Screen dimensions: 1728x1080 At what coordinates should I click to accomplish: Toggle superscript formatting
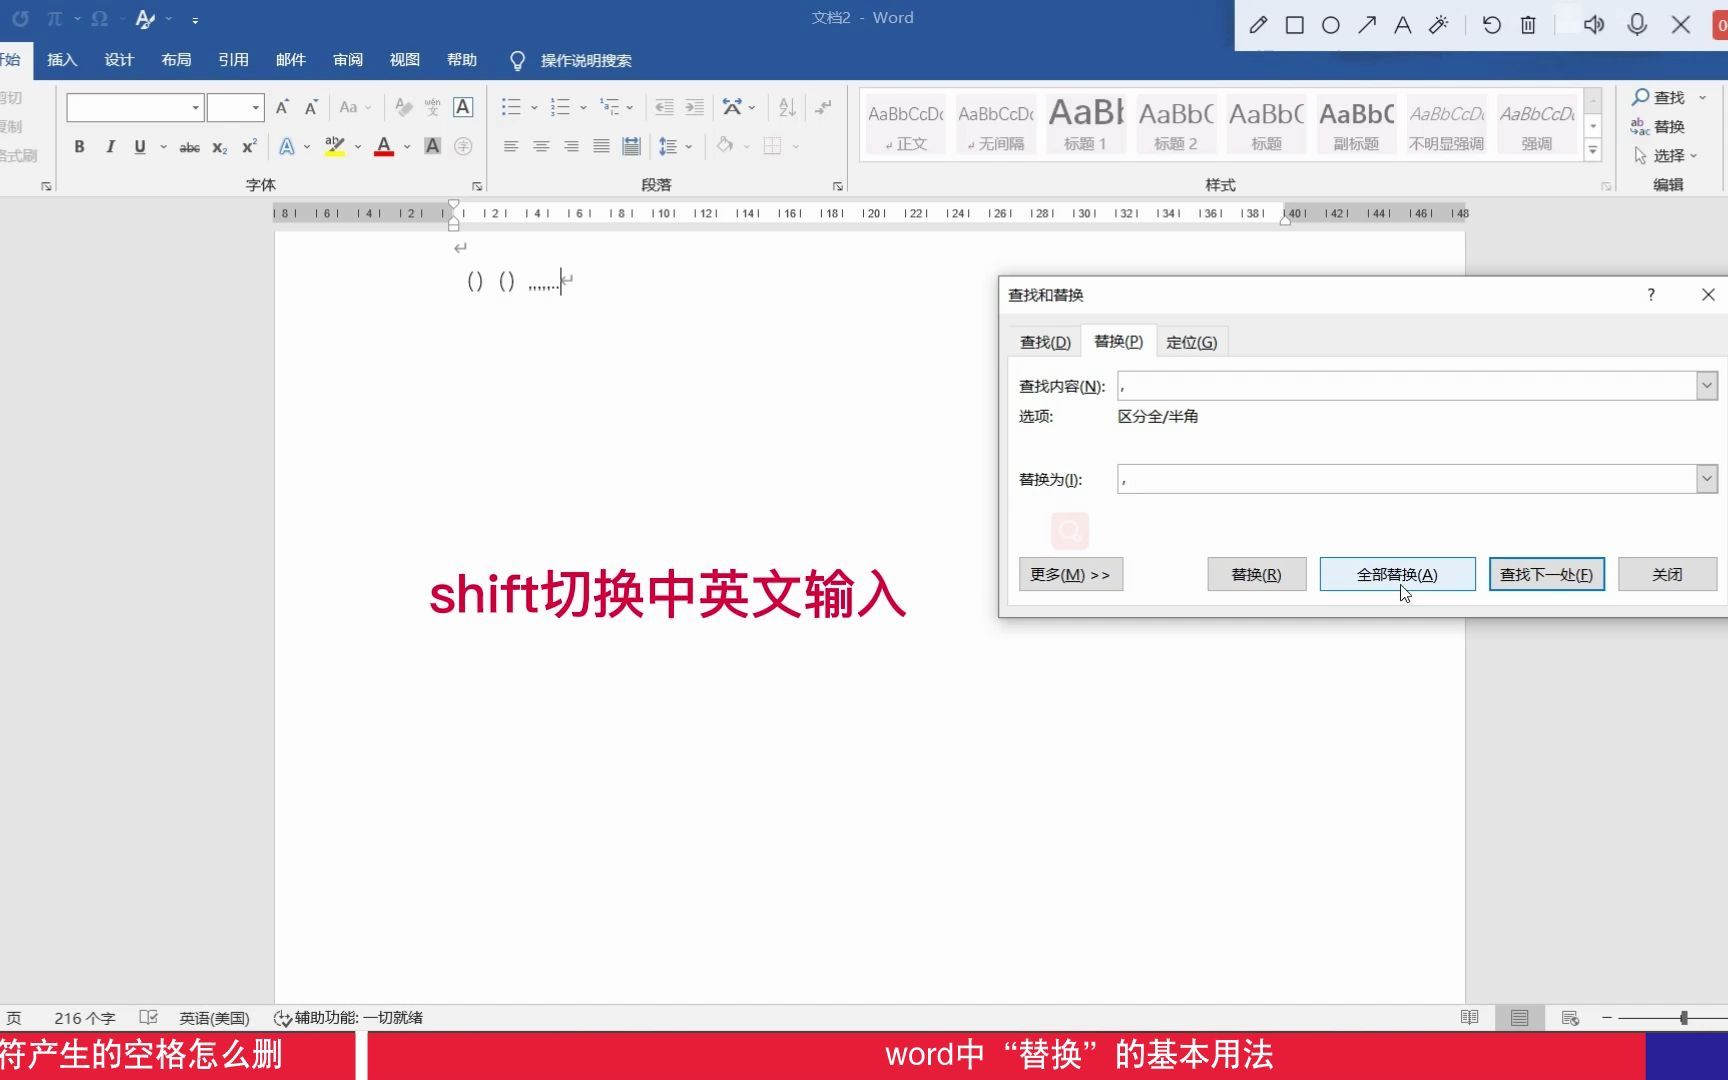[x=250, y=147]
